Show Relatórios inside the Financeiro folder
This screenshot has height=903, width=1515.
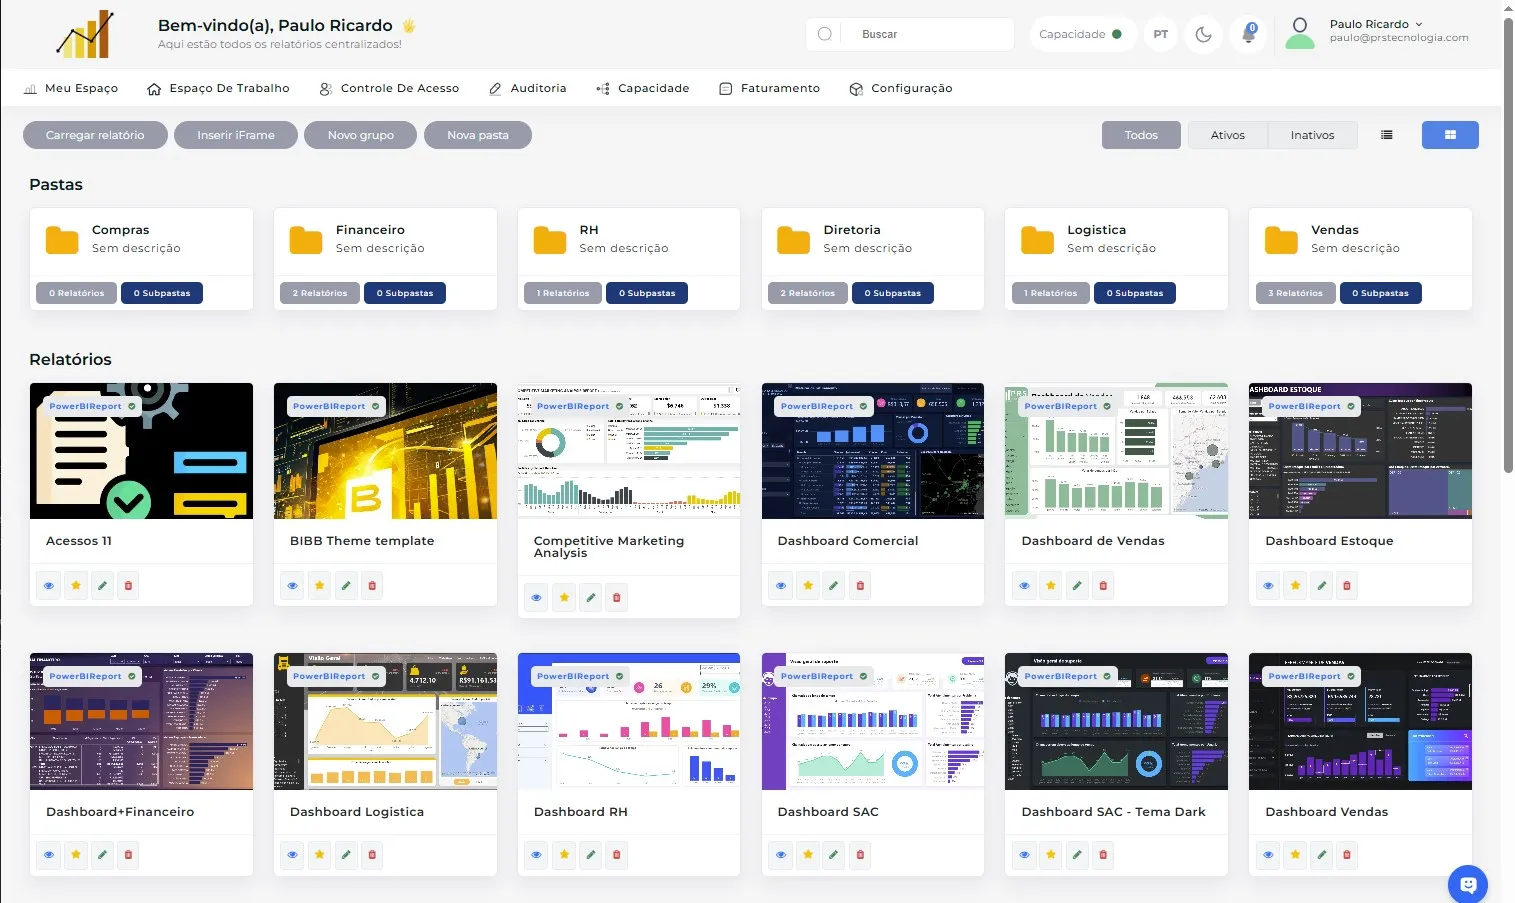(x=319, y=293)
